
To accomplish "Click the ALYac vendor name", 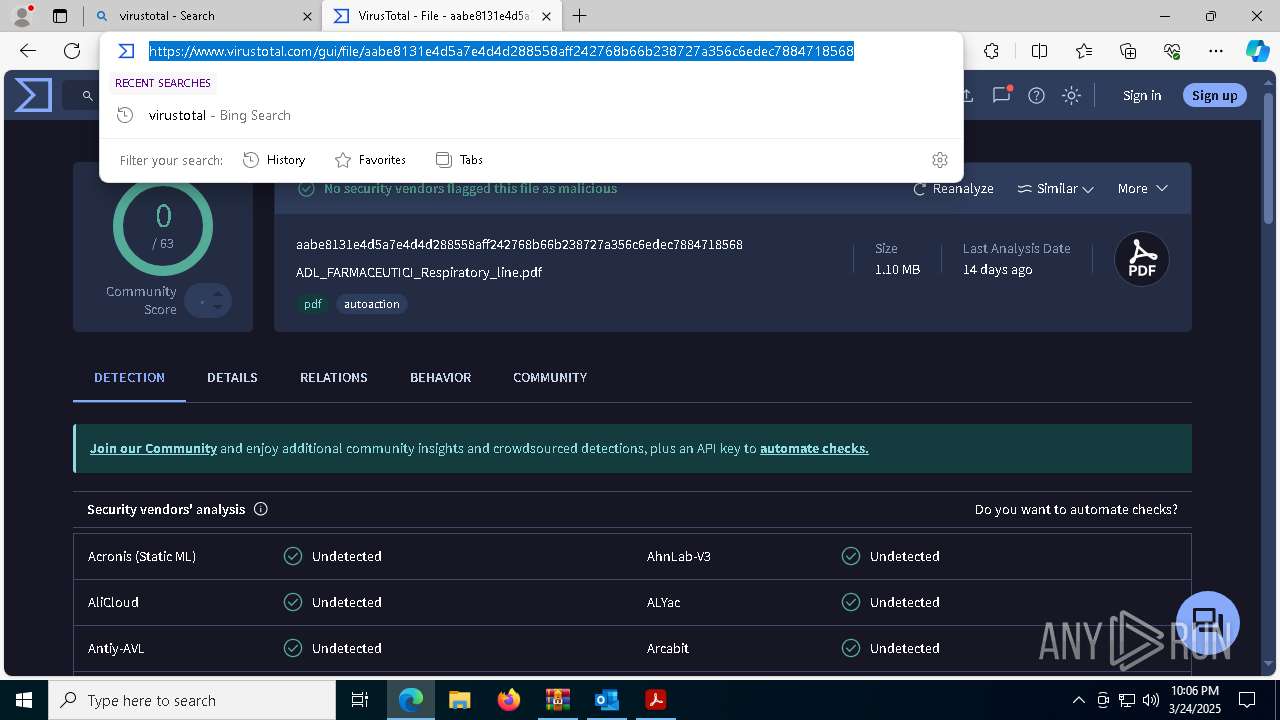I will pos(663,602).
